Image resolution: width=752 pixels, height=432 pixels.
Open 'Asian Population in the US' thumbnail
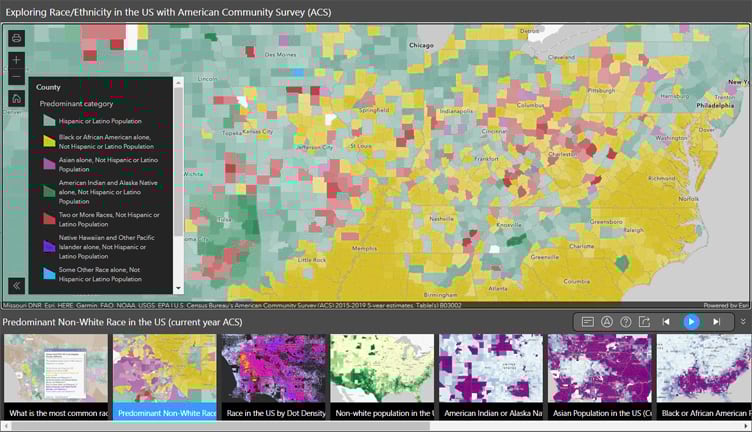(600, 377)
